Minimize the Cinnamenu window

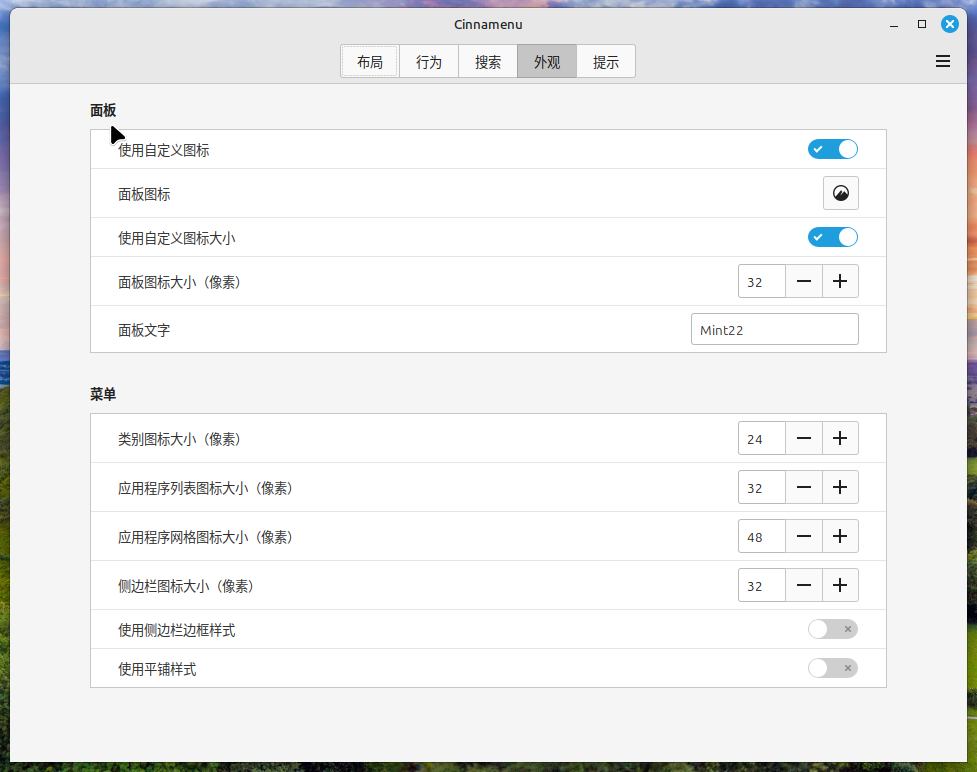click(x=894, y=25)
